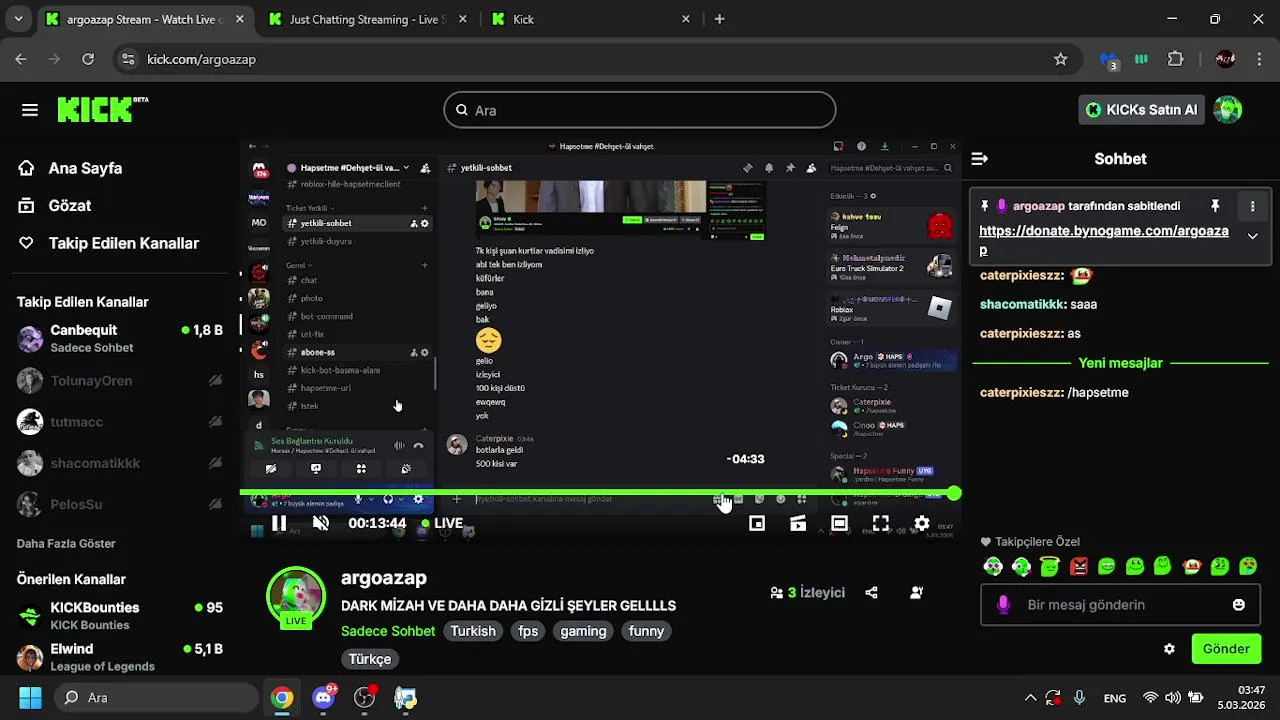The width and height of the screenshot is (1280, 720).
Task: Open Discord from the taskbar
Action: (324, 697)
